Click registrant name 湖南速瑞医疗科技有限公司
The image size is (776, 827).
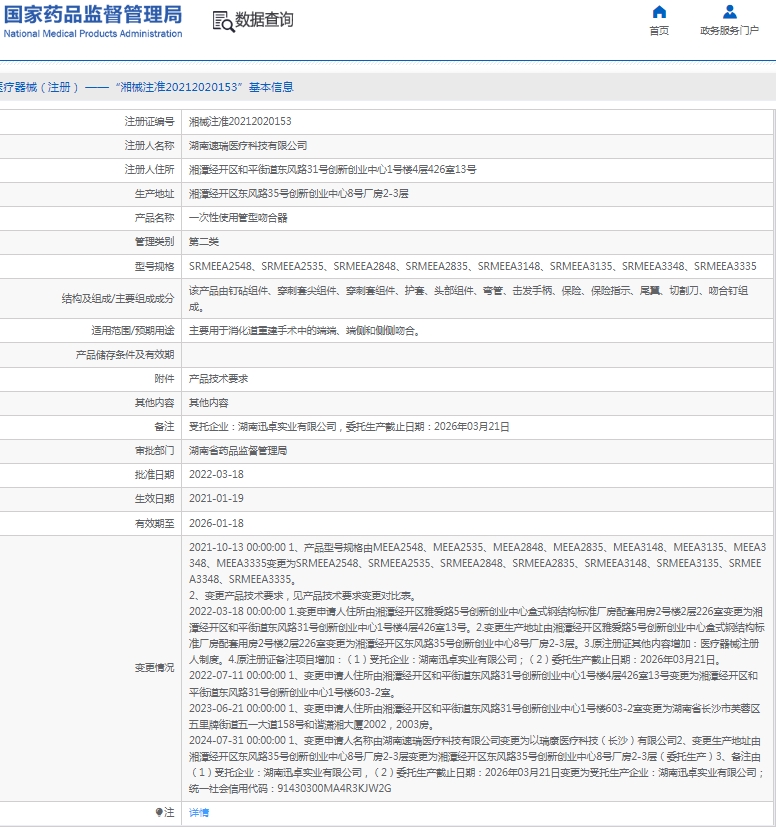point(248,146)
